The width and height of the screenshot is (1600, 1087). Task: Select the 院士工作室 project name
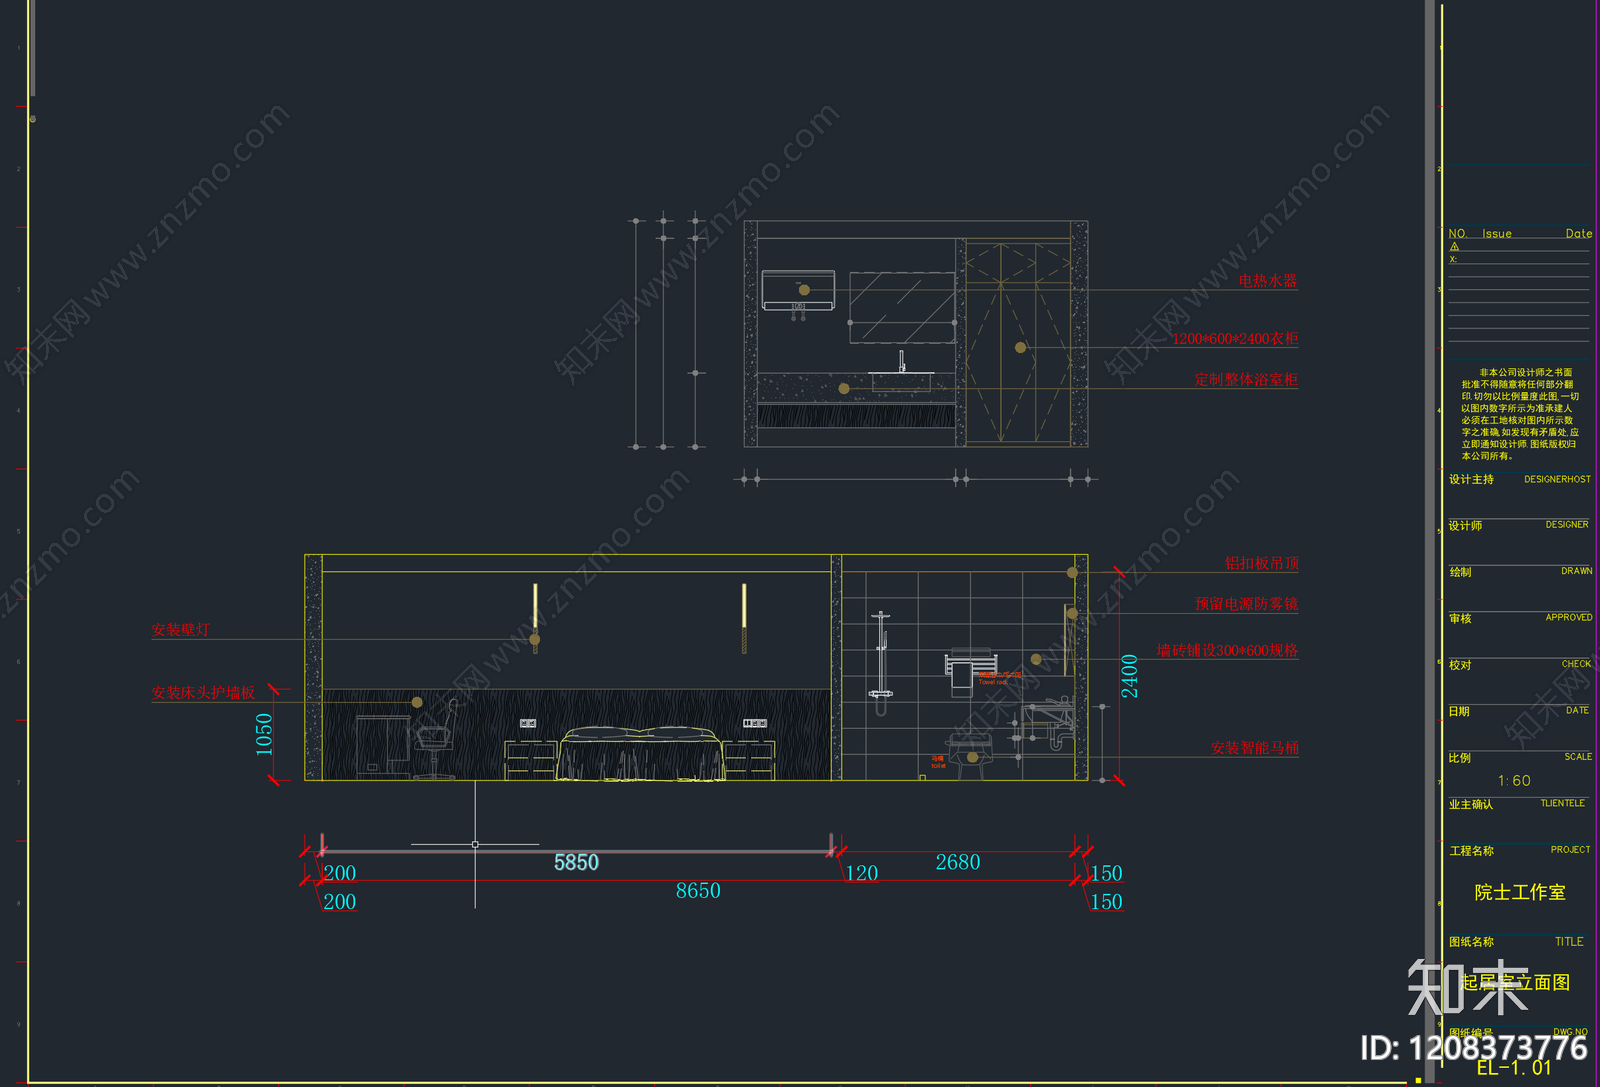1520,892
